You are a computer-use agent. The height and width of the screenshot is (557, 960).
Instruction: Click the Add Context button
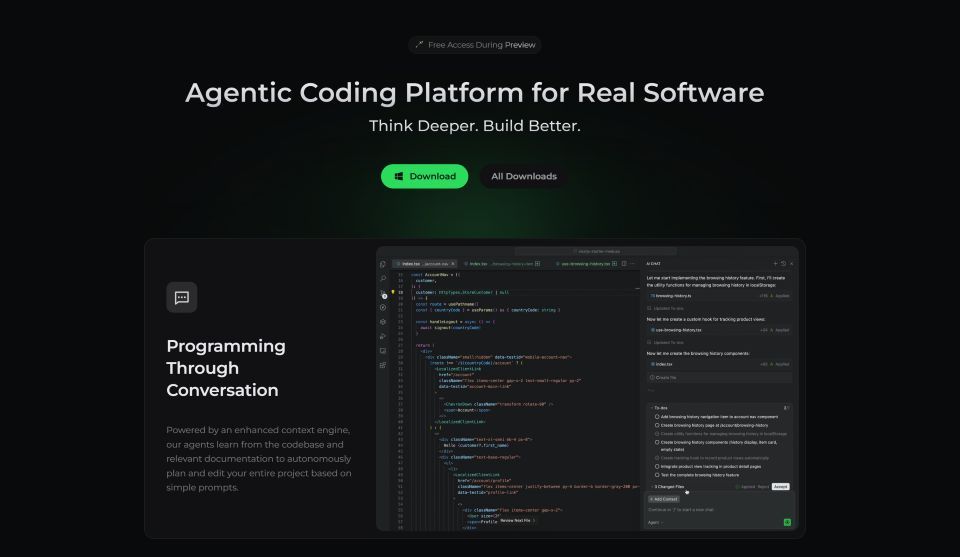point(664,499)
